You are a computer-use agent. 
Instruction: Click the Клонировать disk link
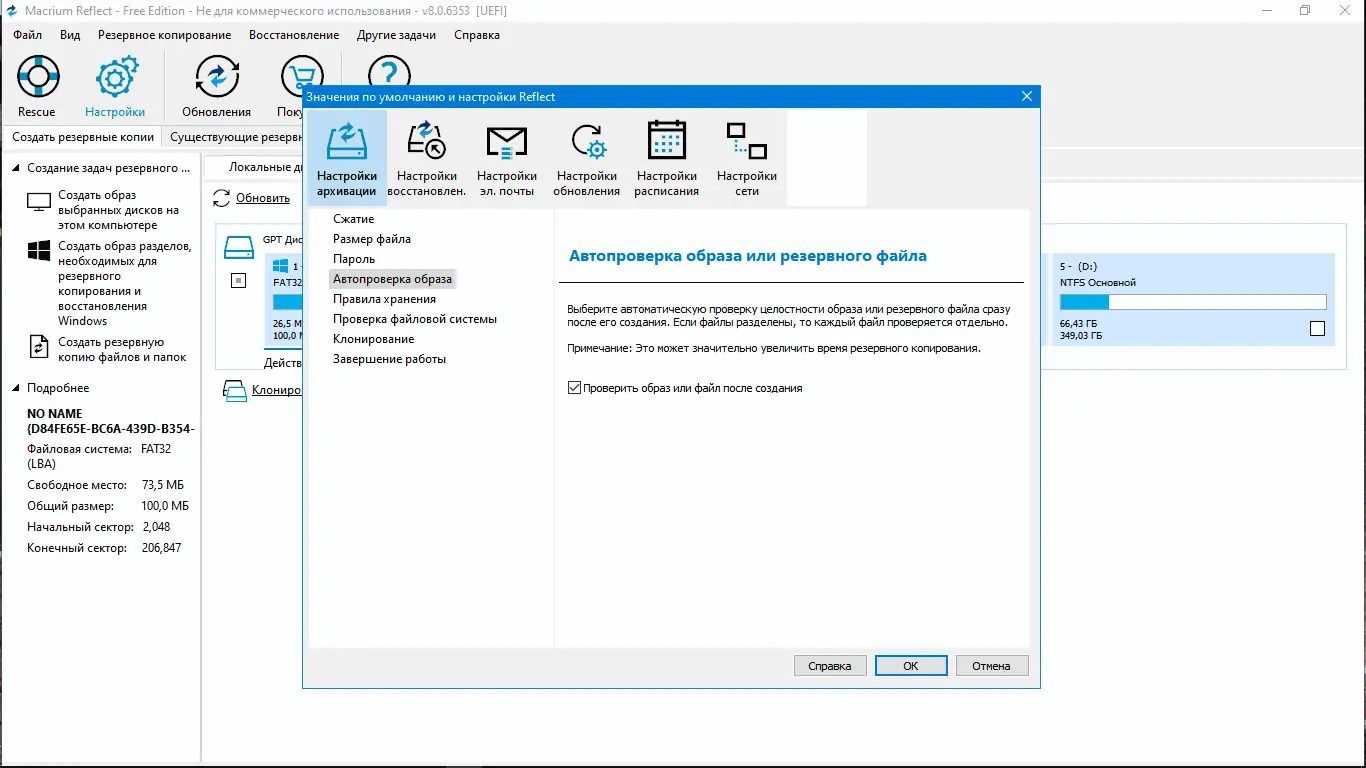pos(277,390)
